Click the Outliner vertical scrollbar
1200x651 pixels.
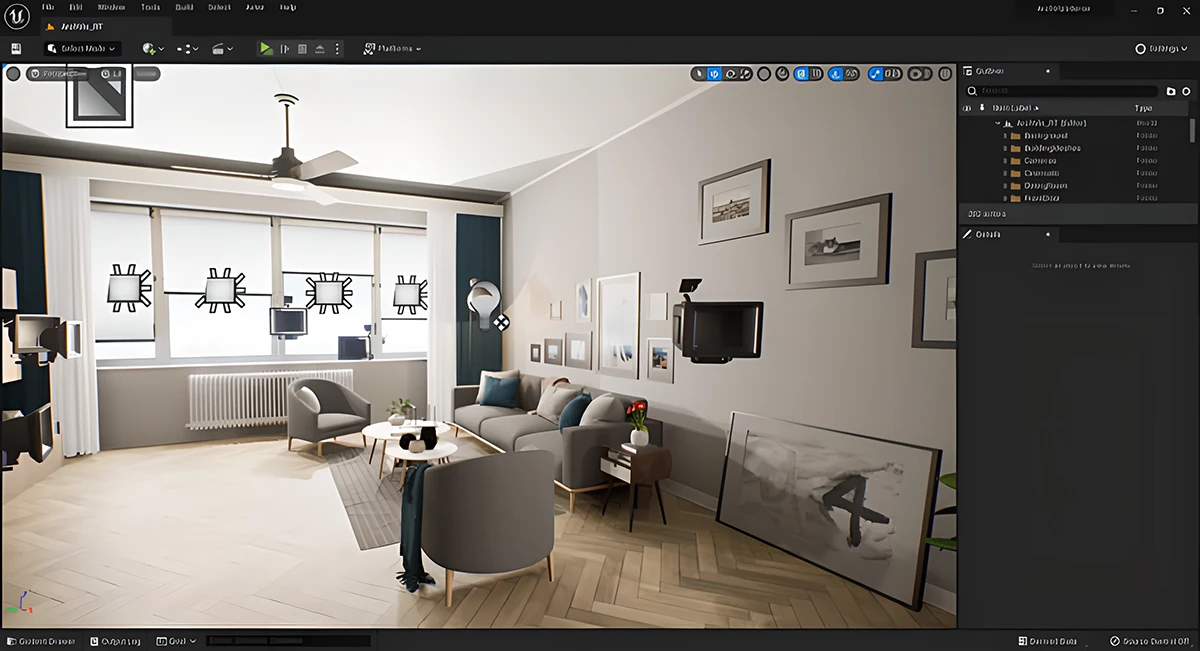point(1191,130)
